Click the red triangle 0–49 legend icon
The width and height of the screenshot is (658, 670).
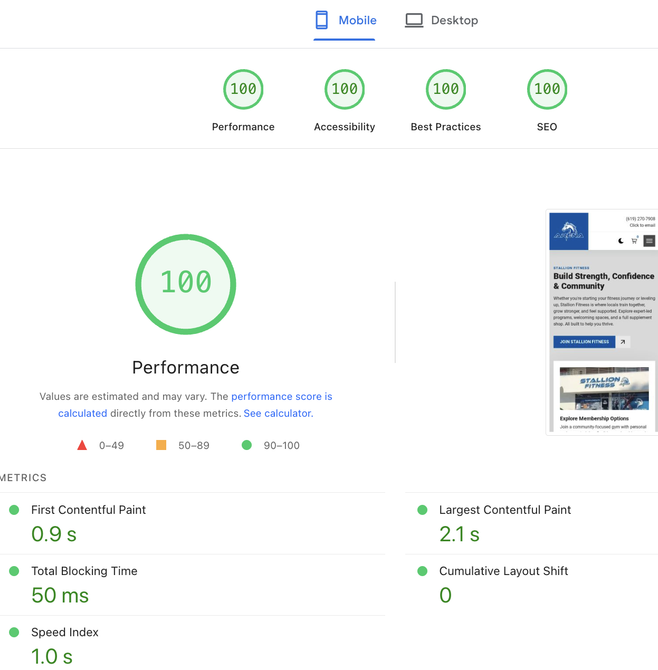tap(82, 445)
